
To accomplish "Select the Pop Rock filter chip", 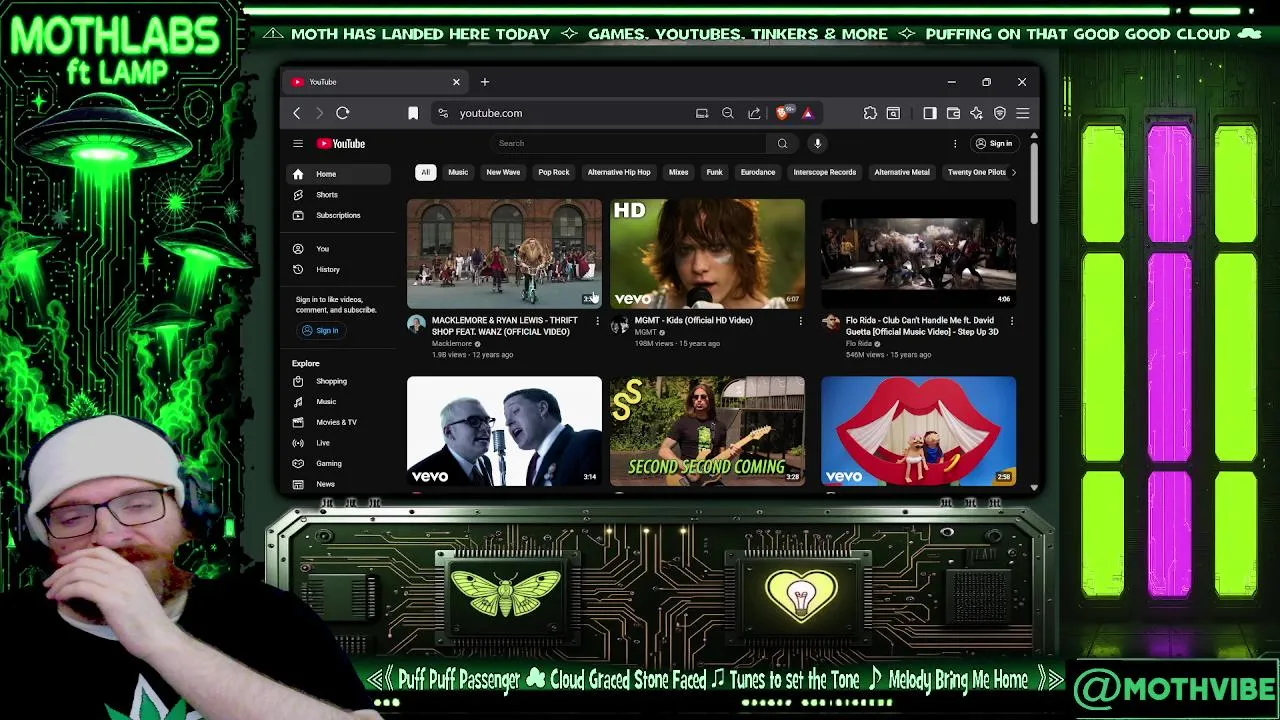I will 554,172.
